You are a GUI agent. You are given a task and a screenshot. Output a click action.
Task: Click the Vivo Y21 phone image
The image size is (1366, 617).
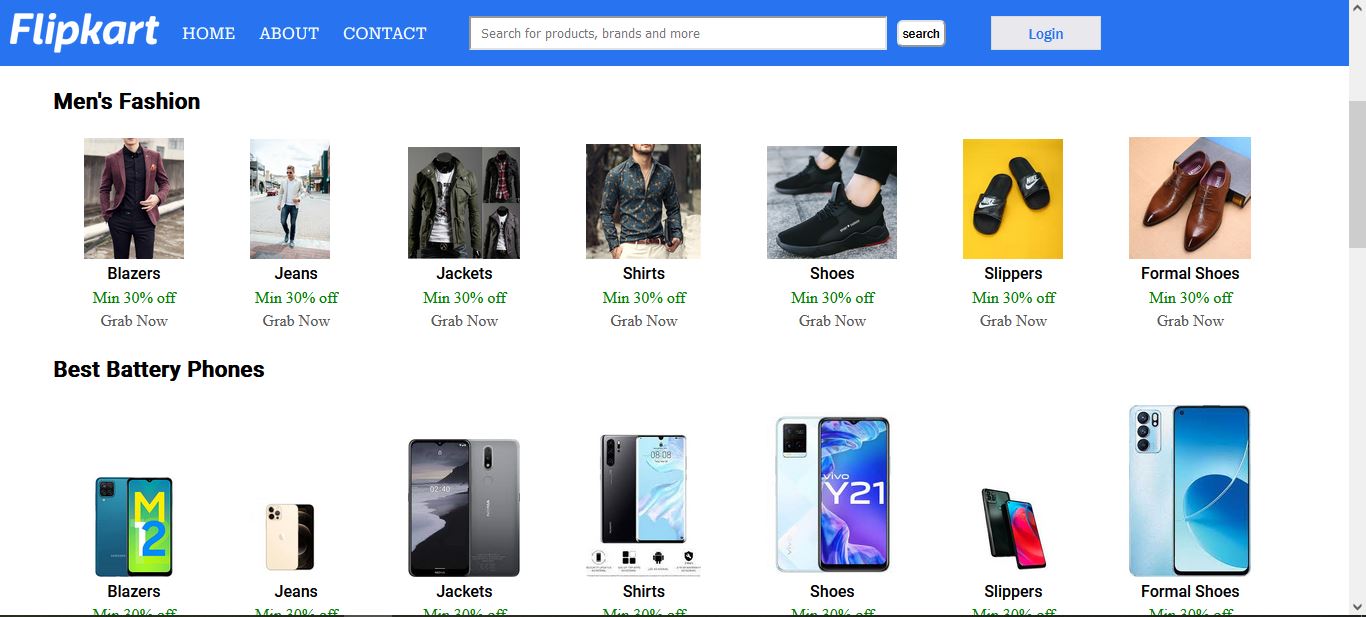pos(832,491)
